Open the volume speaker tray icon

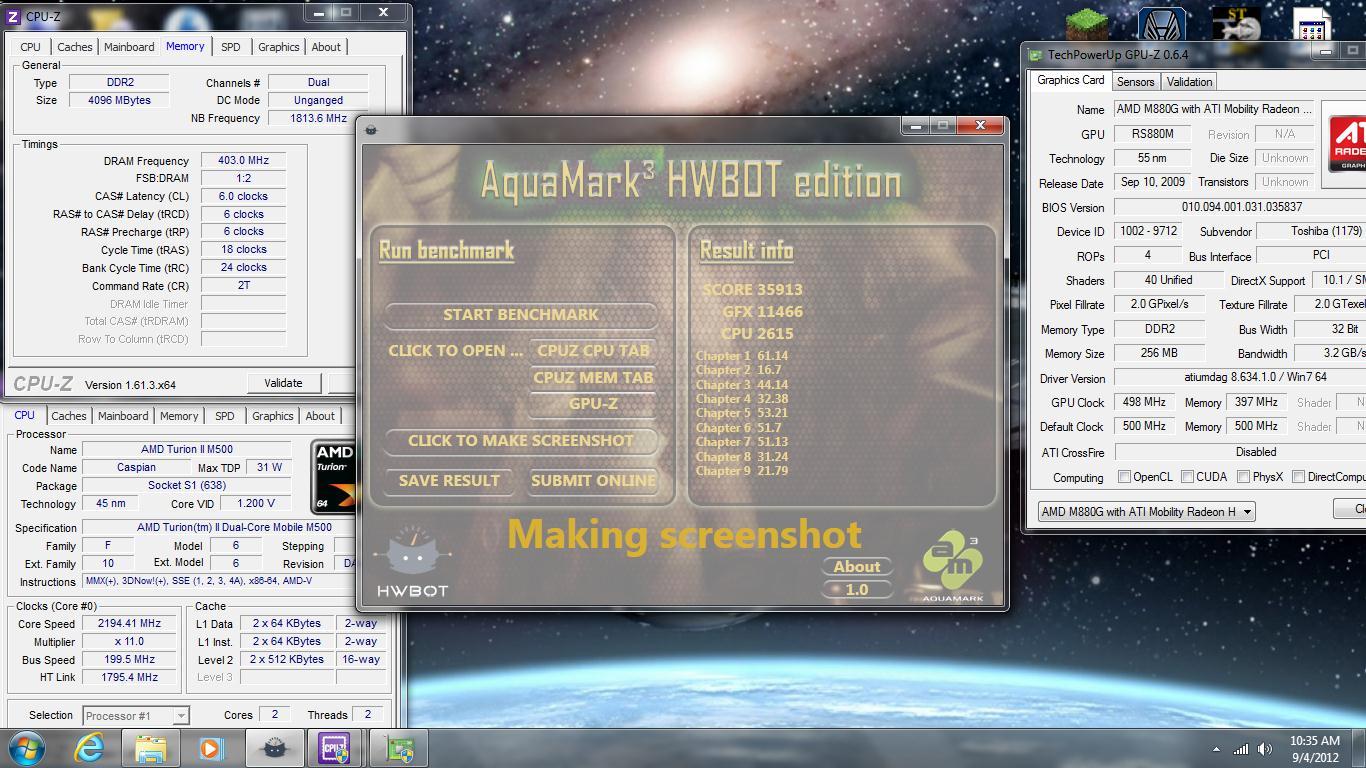pos(1266,749)
